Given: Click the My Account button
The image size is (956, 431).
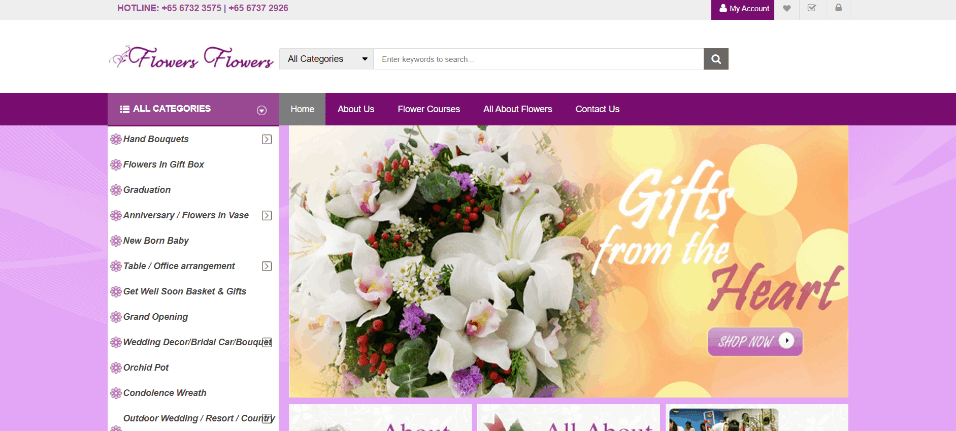Looking at the screenshot, I should click(x=742, y=9).
